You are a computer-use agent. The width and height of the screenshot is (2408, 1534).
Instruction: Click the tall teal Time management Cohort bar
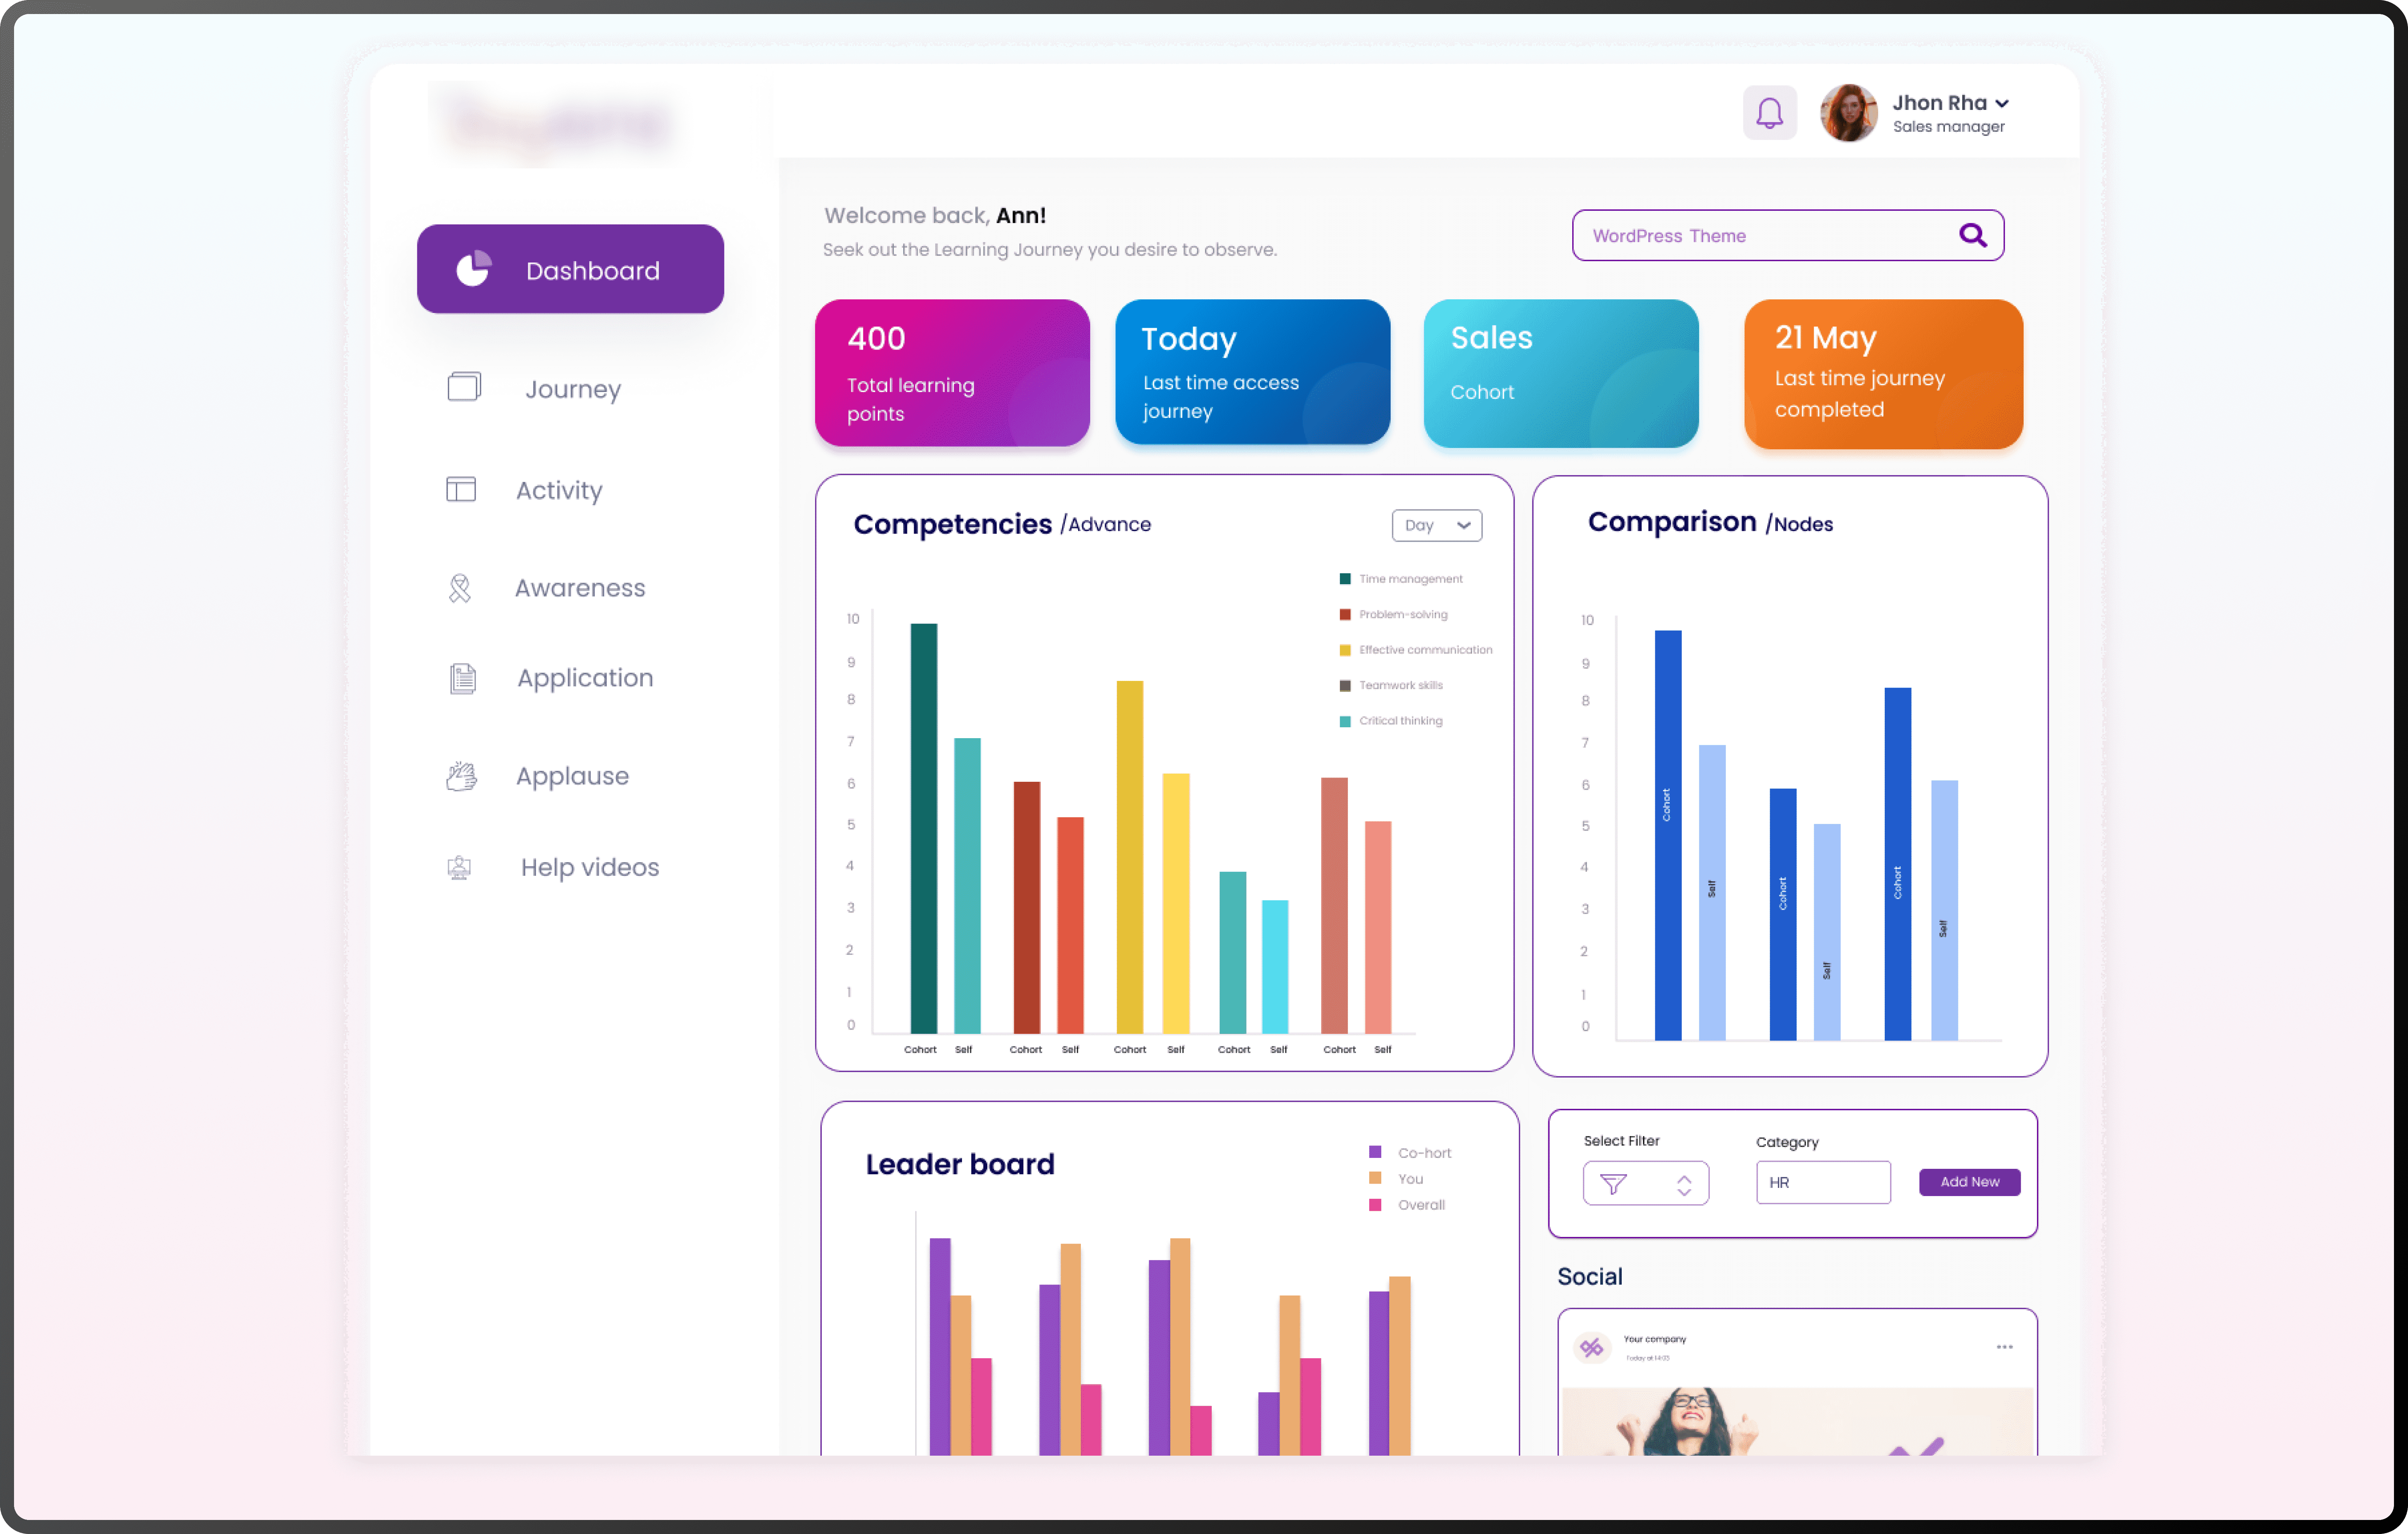923,828
